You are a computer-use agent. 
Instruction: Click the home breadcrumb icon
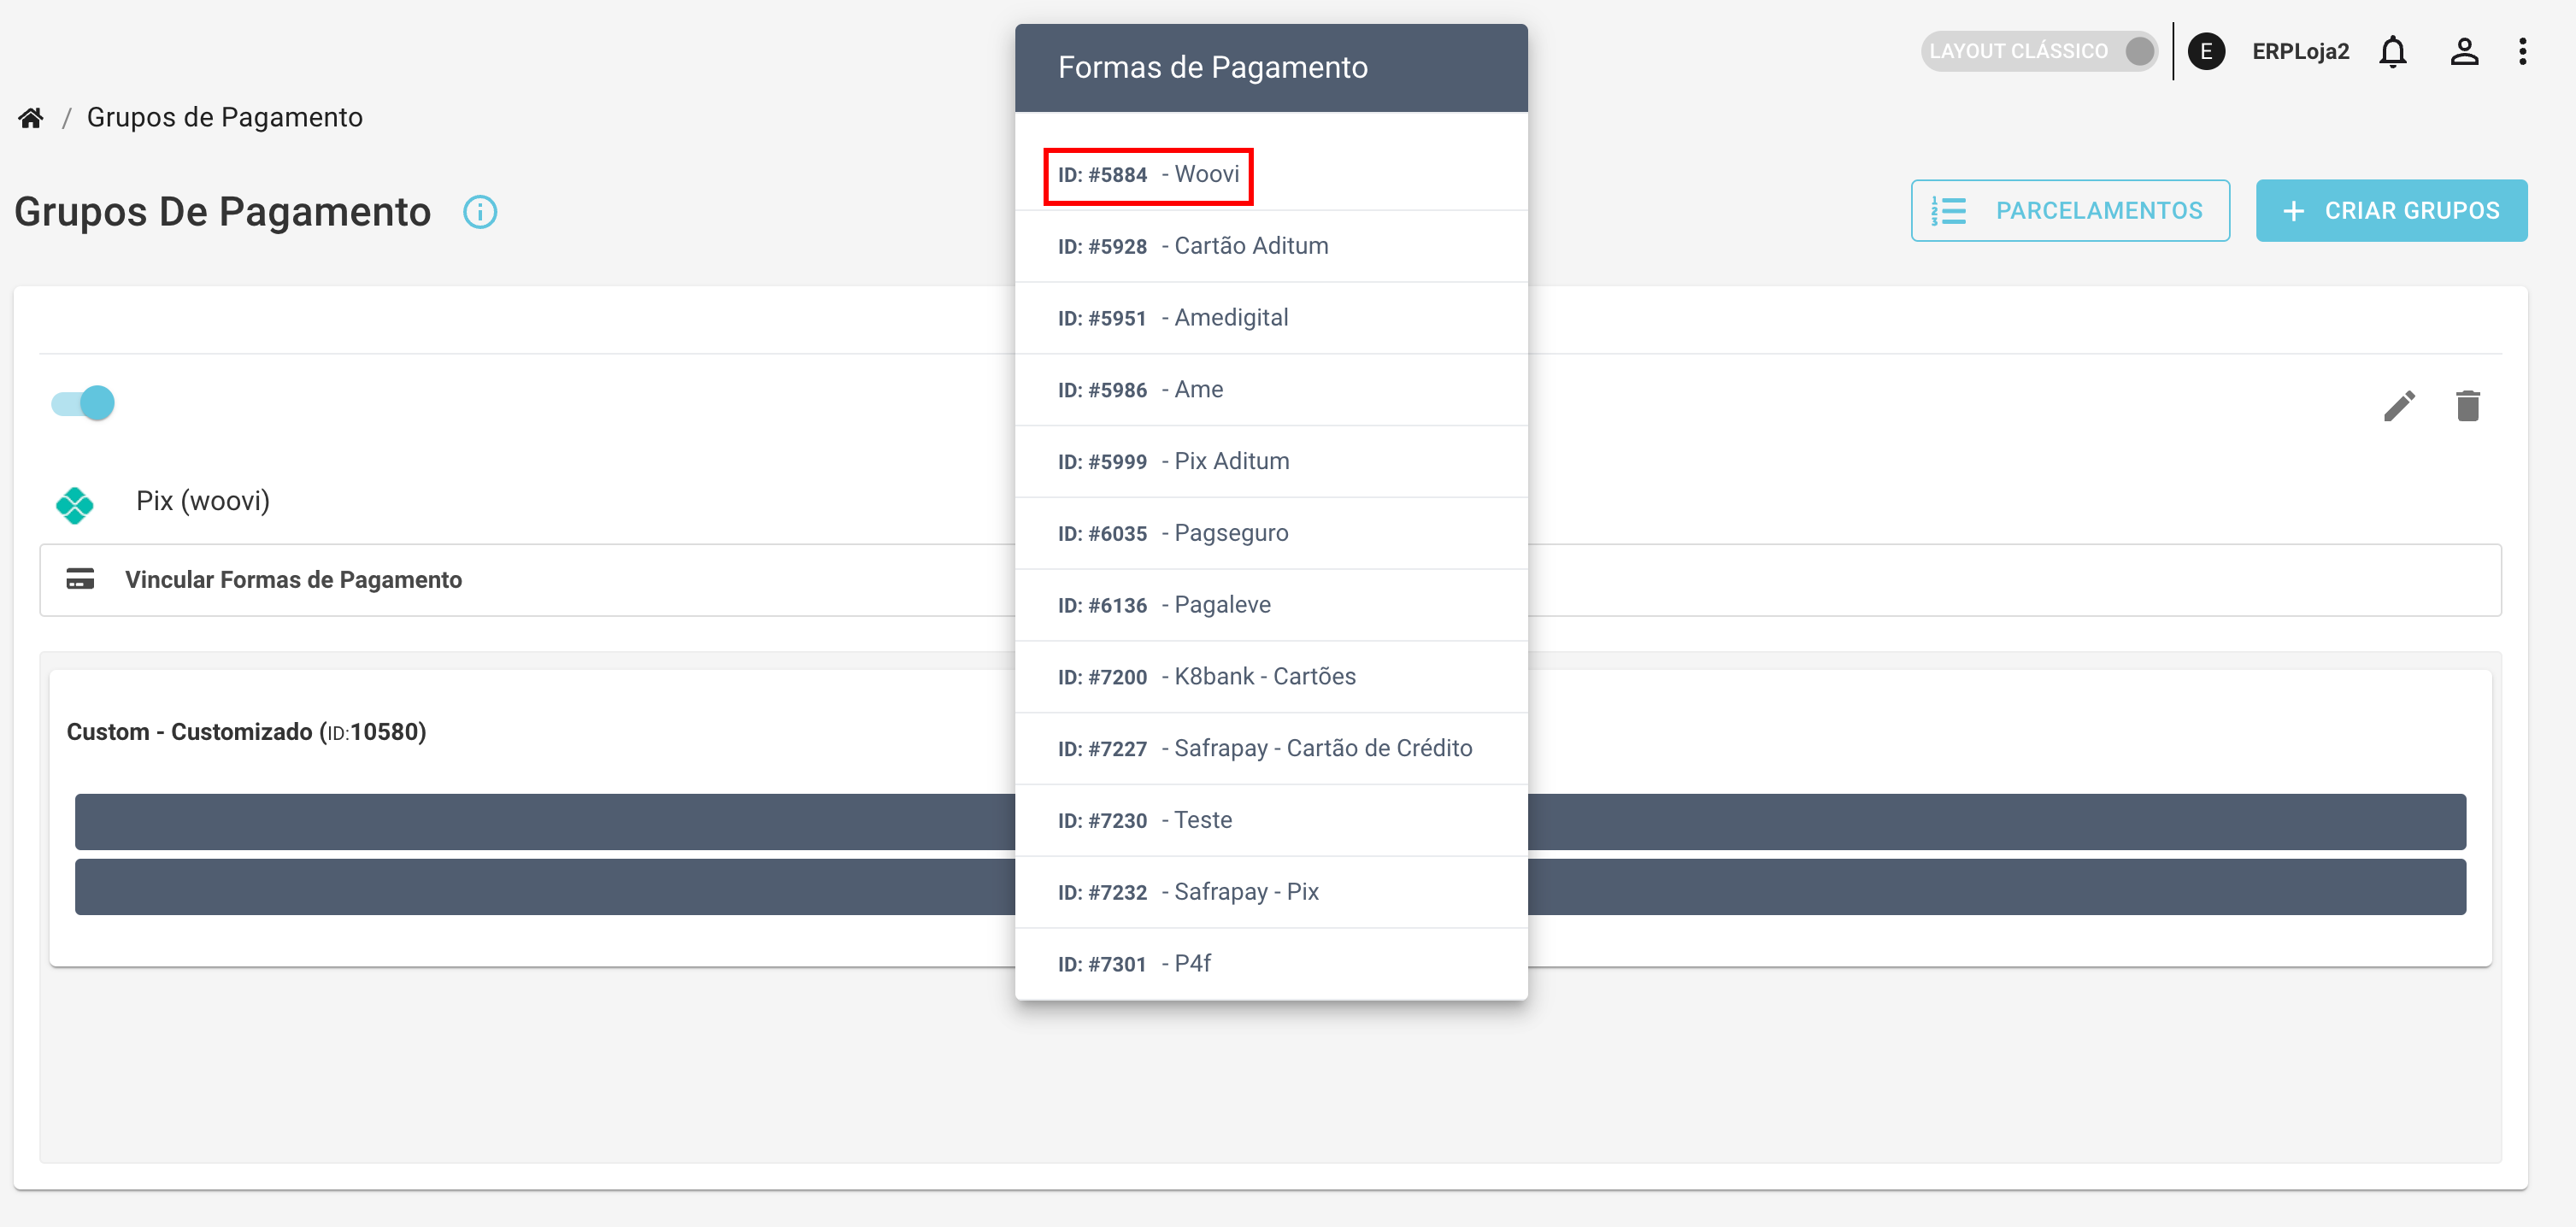click(x=31, y=118)
